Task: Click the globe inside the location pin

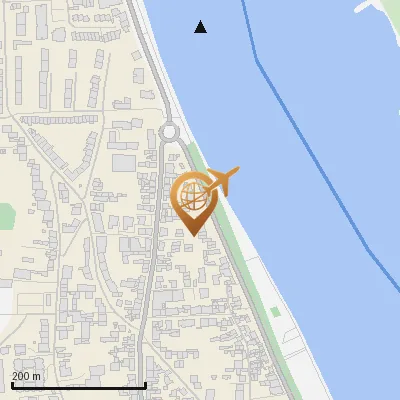Action: pos(194,195)
